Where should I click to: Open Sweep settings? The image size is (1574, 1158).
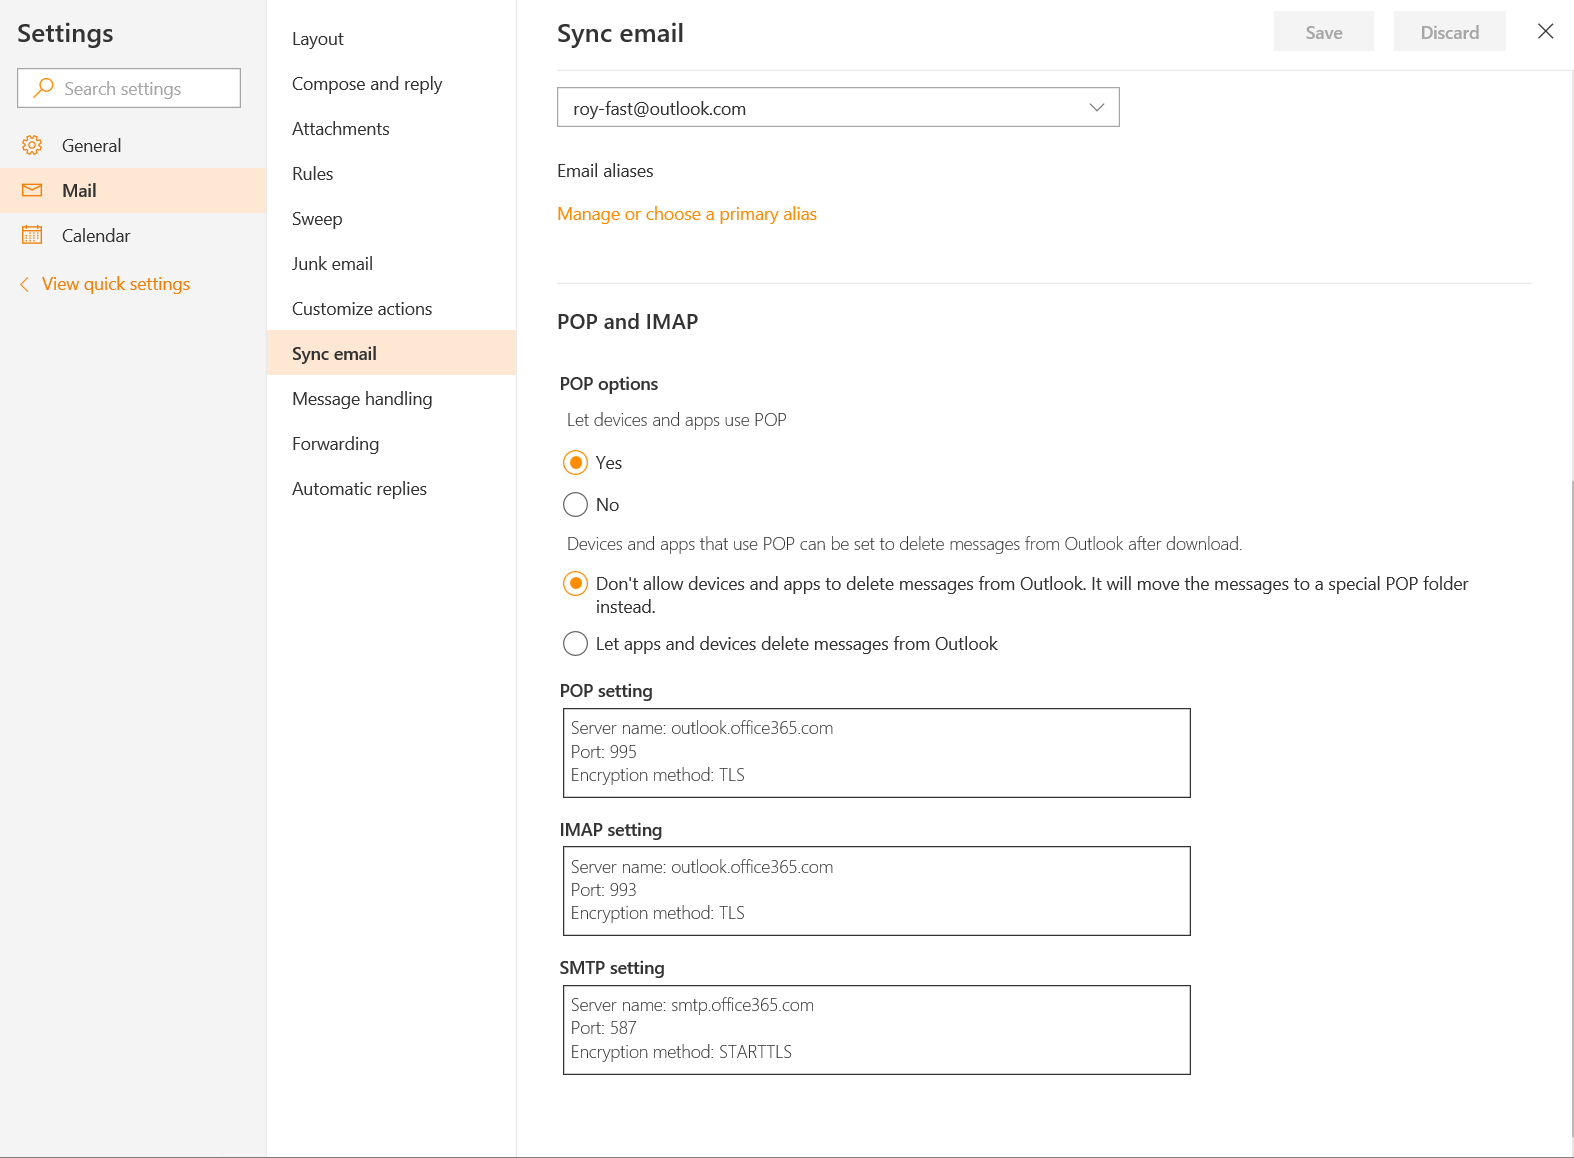click(x=391, y=218)
